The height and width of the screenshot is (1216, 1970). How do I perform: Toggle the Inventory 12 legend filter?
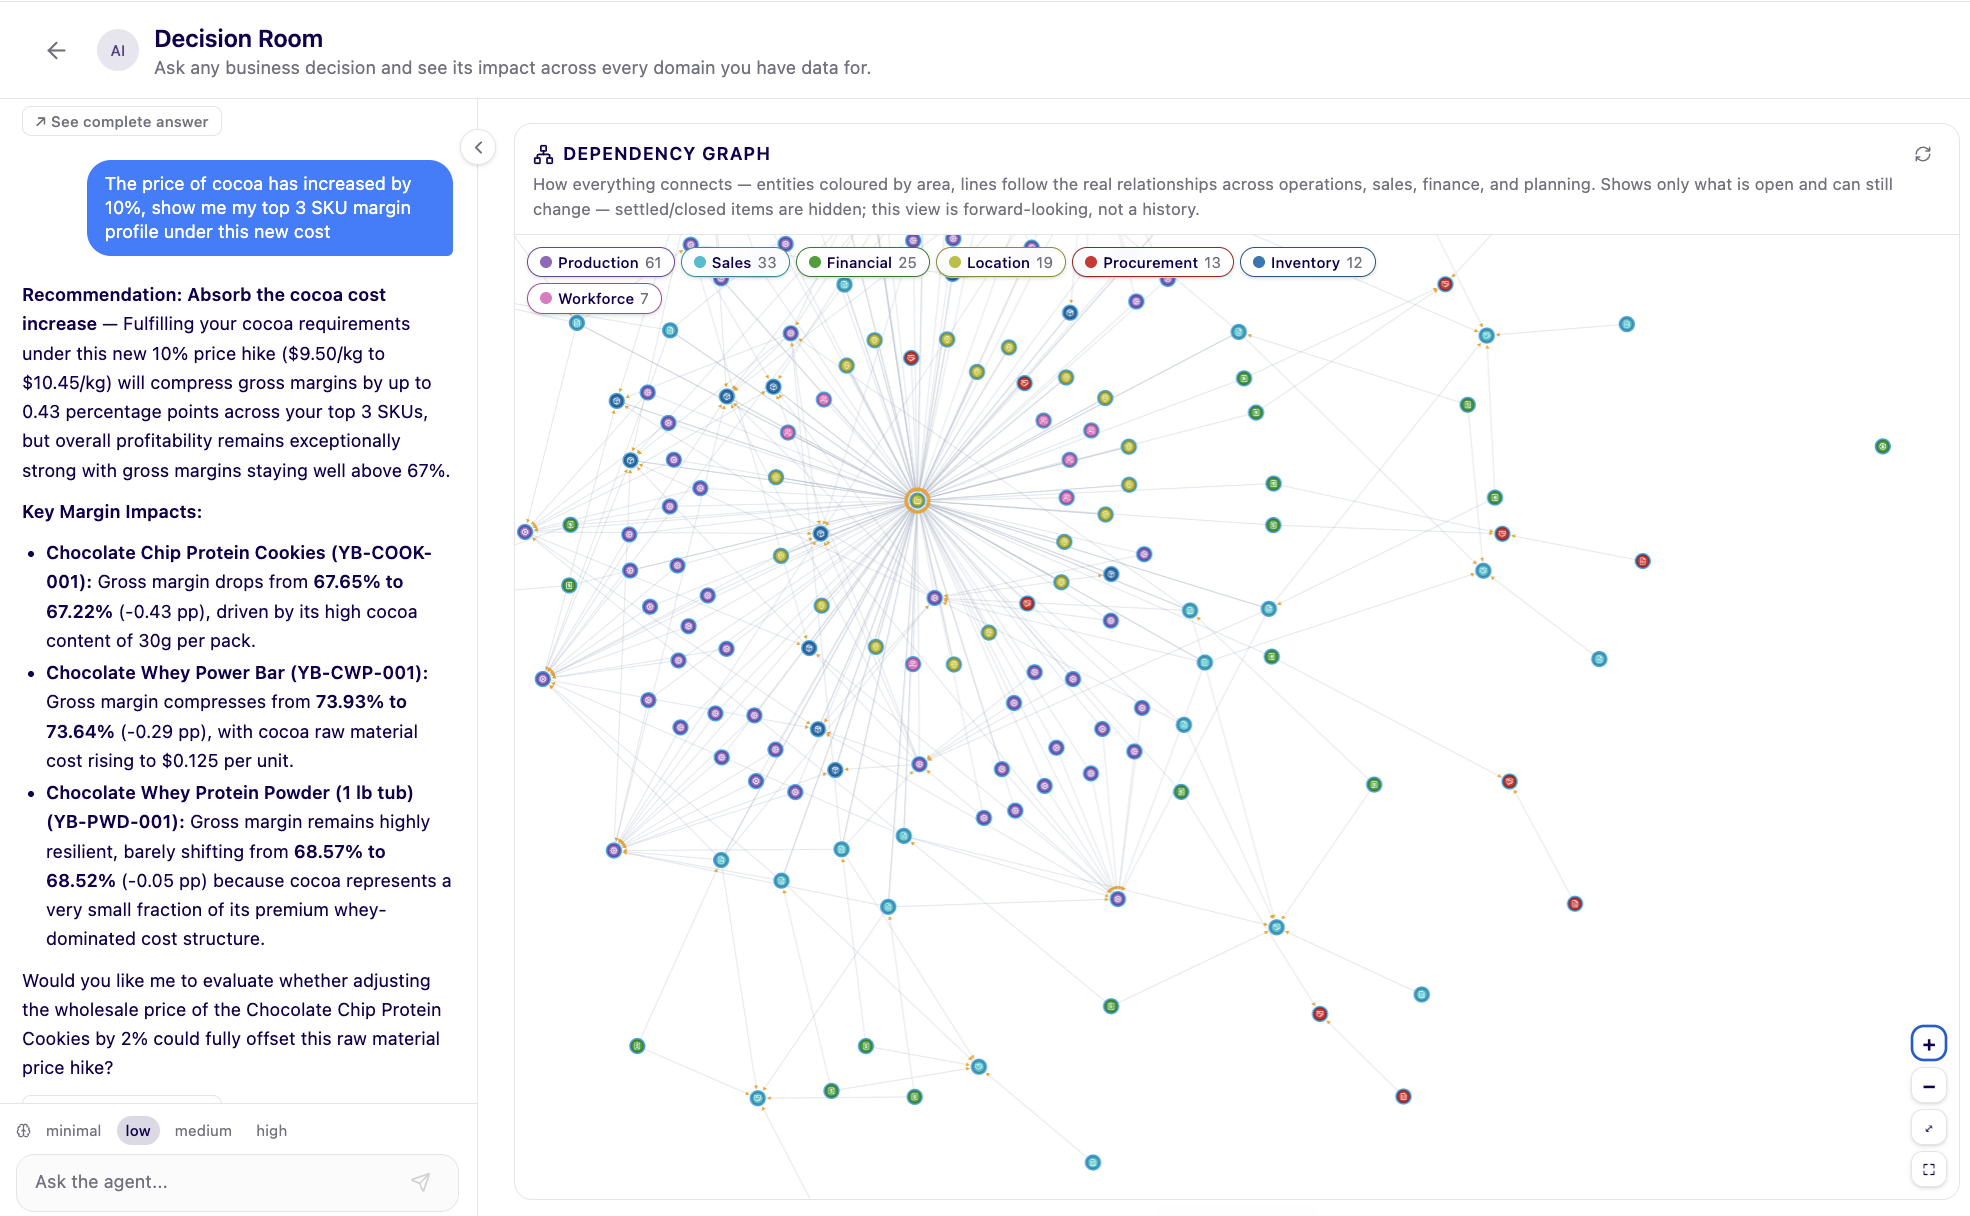pyautogui.click(x=1308, y=263)
